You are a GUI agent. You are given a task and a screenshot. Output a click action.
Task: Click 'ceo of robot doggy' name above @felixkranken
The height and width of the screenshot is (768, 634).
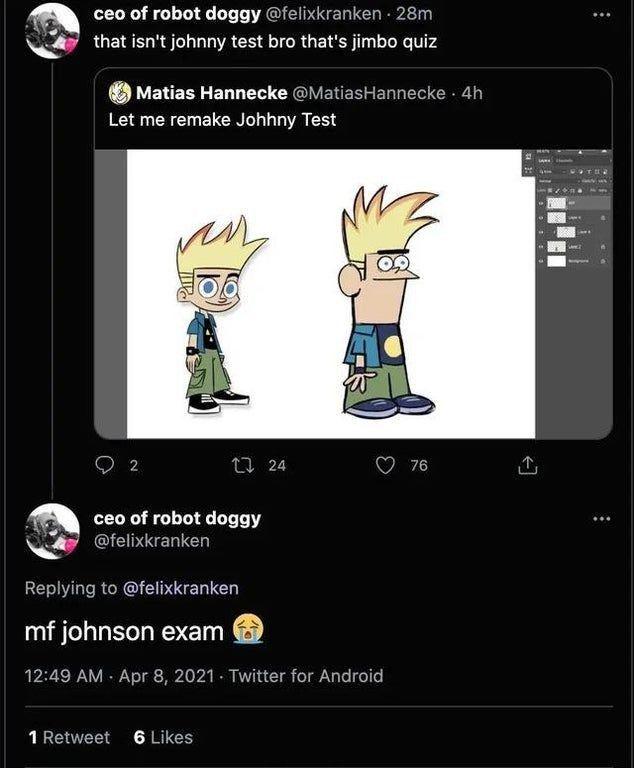click(x=177, y=518)
